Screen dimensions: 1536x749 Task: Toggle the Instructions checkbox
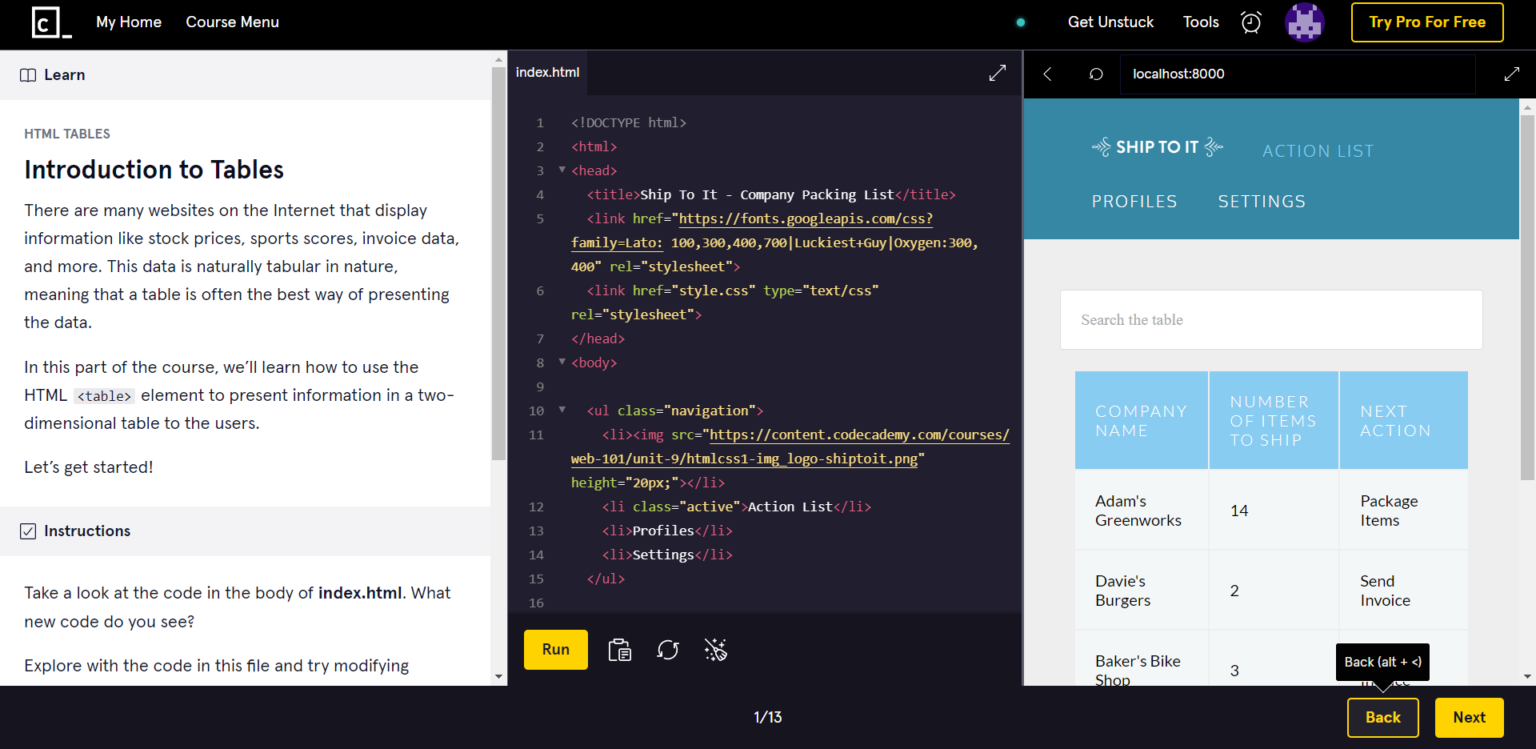(28, 531)
